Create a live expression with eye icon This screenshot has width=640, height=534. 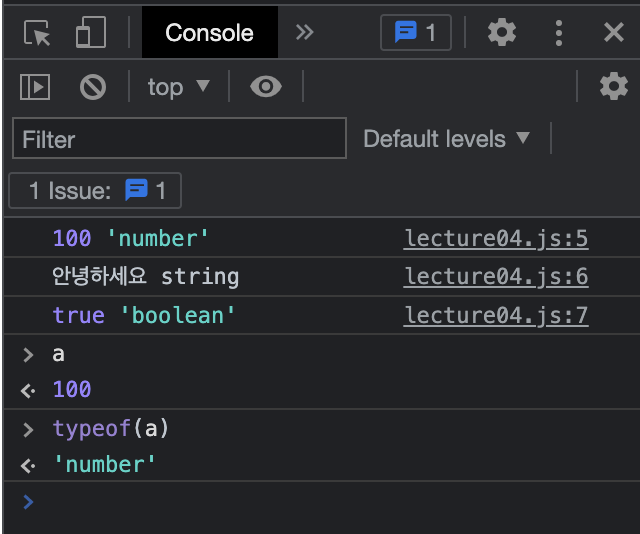pos(265,87)
